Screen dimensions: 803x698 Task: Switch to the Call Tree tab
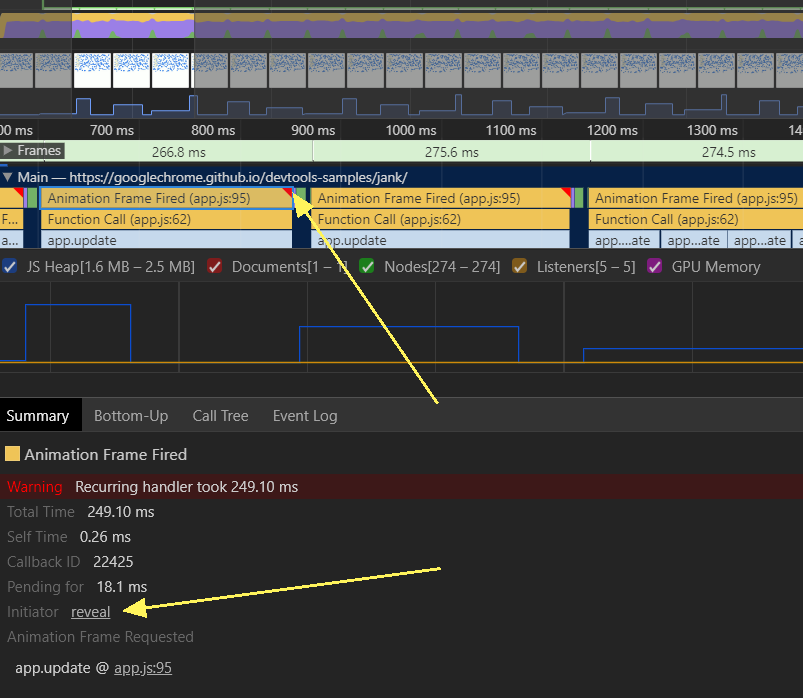(x=220, y=415)
